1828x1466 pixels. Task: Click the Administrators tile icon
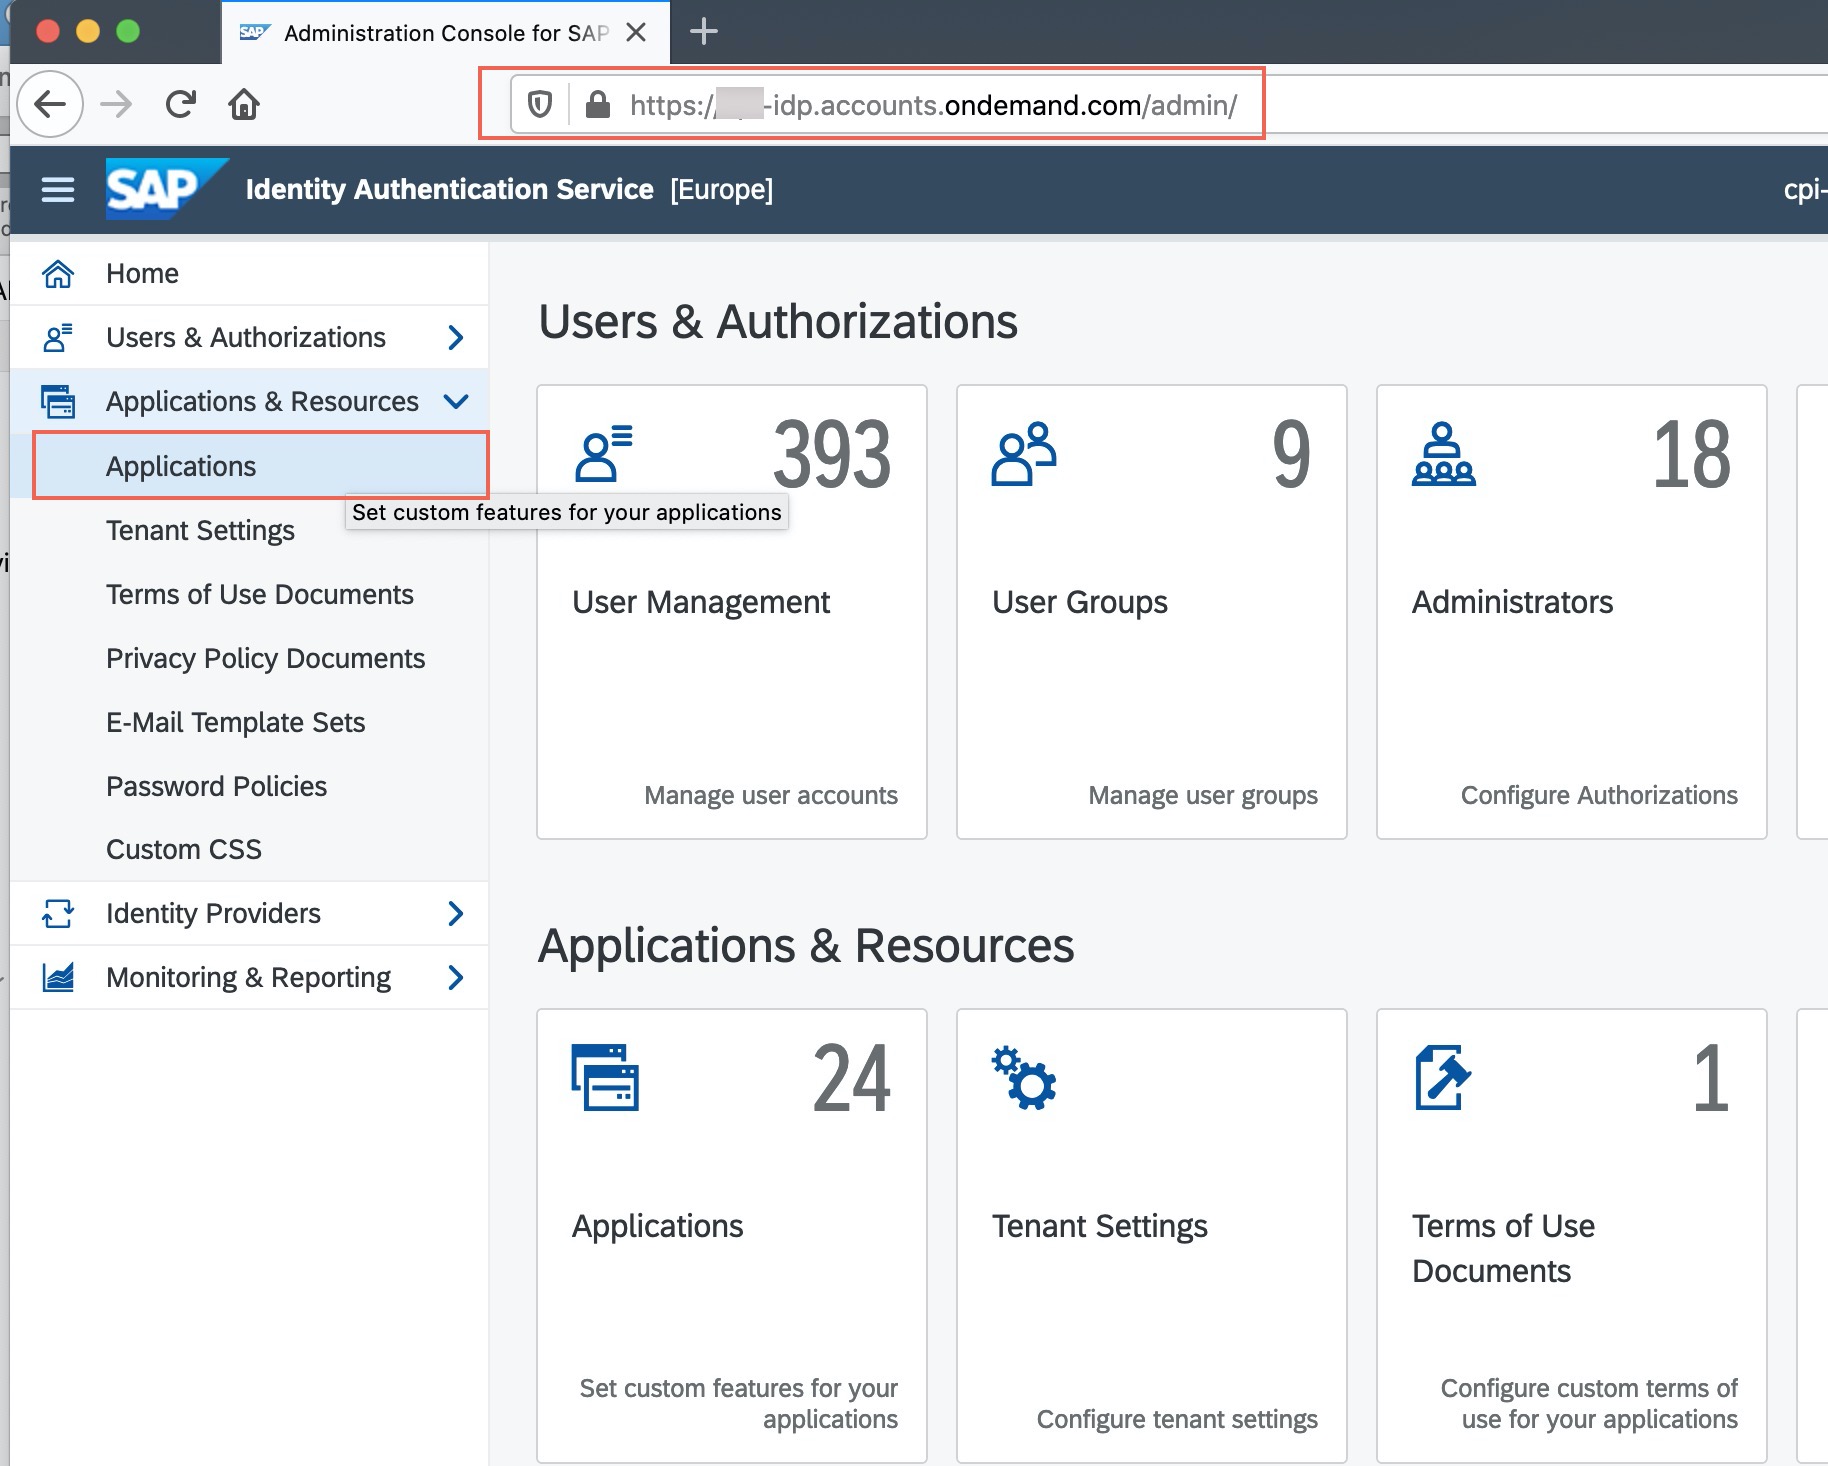point(1442,454)
